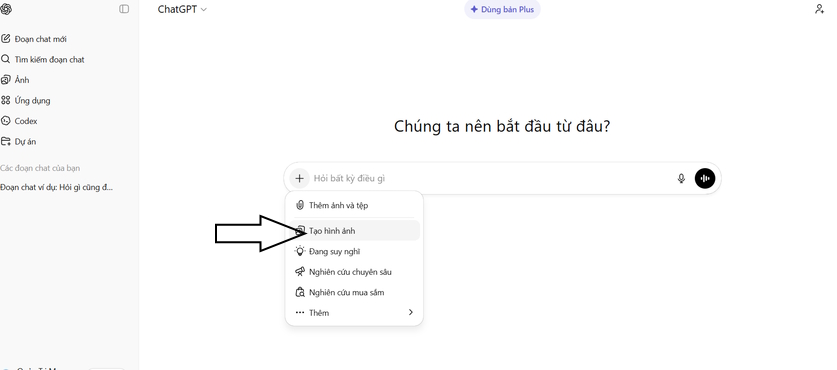The width and height of the screenshot is (837, 370).
Task: Select Nghiên cứu mua sắm menu option
Action: coord(354,292)
